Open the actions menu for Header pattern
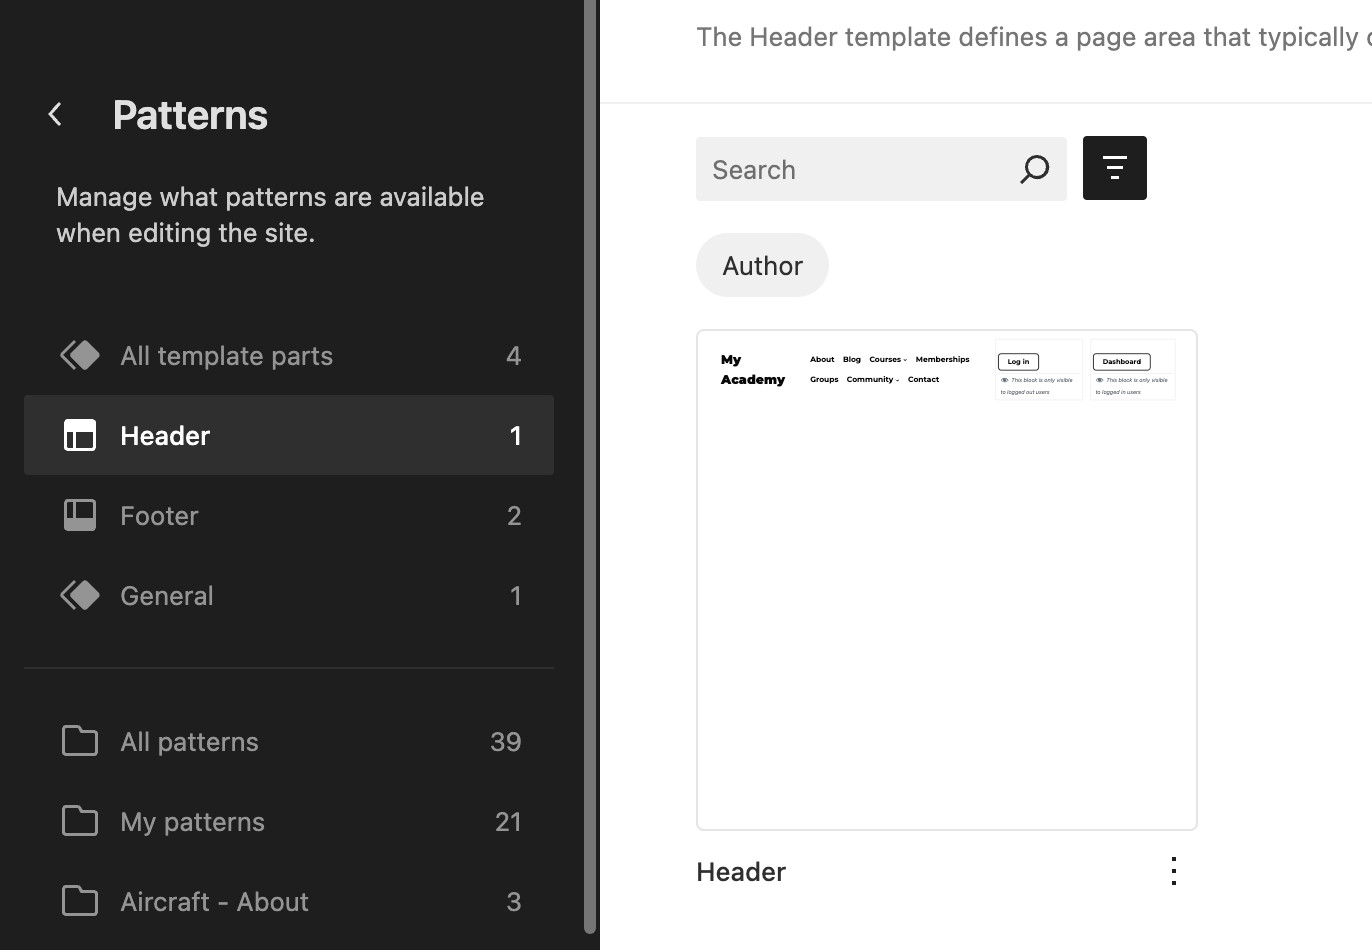This screenshot has height=950, width=1372. click(1173, 871)
